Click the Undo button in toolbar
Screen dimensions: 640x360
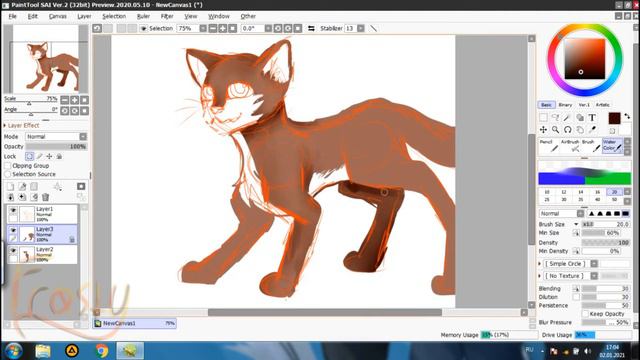97,29
